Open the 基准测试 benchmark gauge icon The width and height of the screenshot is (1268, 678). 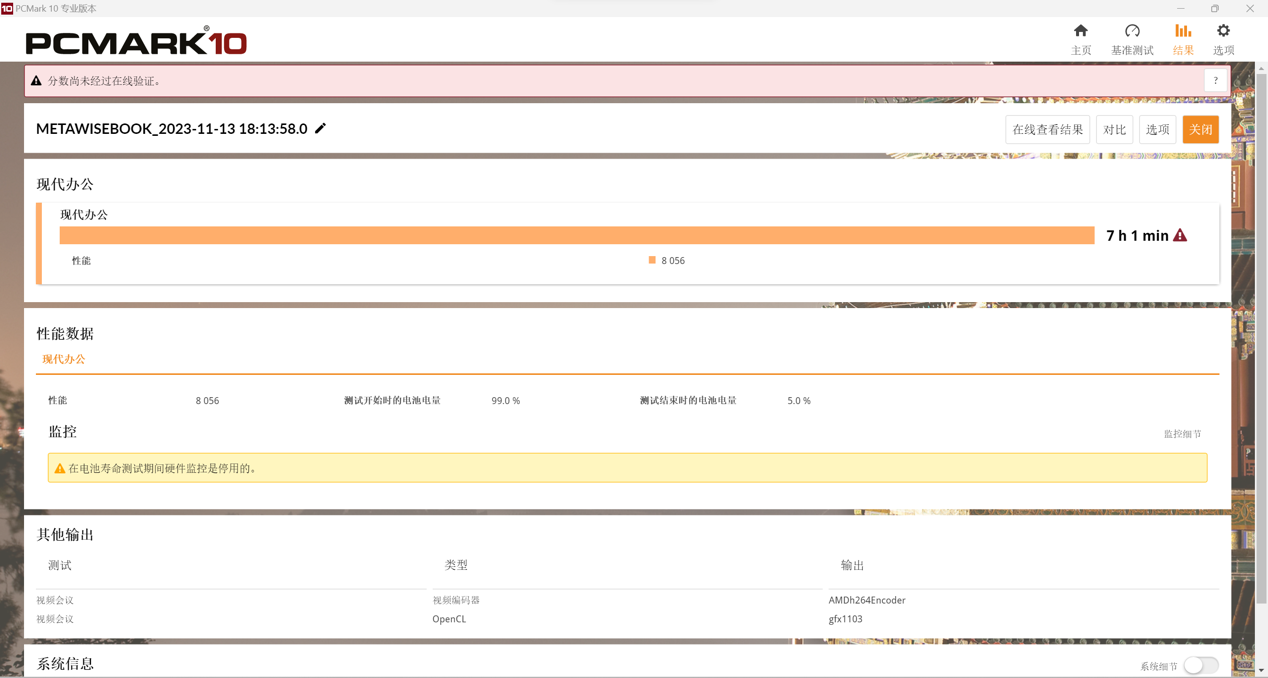(x=1132, y=31)
